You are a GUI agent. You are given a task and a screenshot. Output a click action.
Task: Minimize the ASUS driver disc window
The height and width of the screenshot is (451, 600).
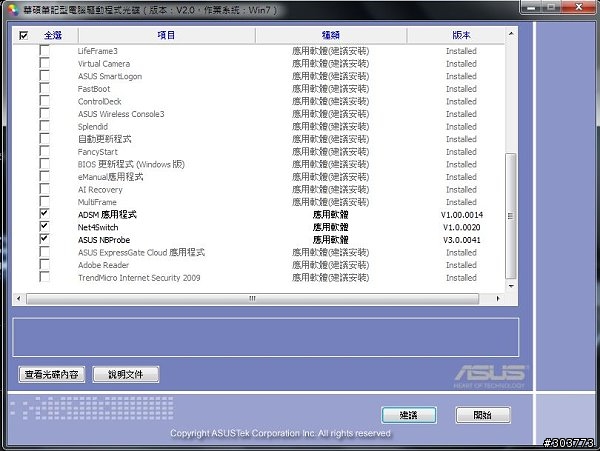[x=533, y=7]
